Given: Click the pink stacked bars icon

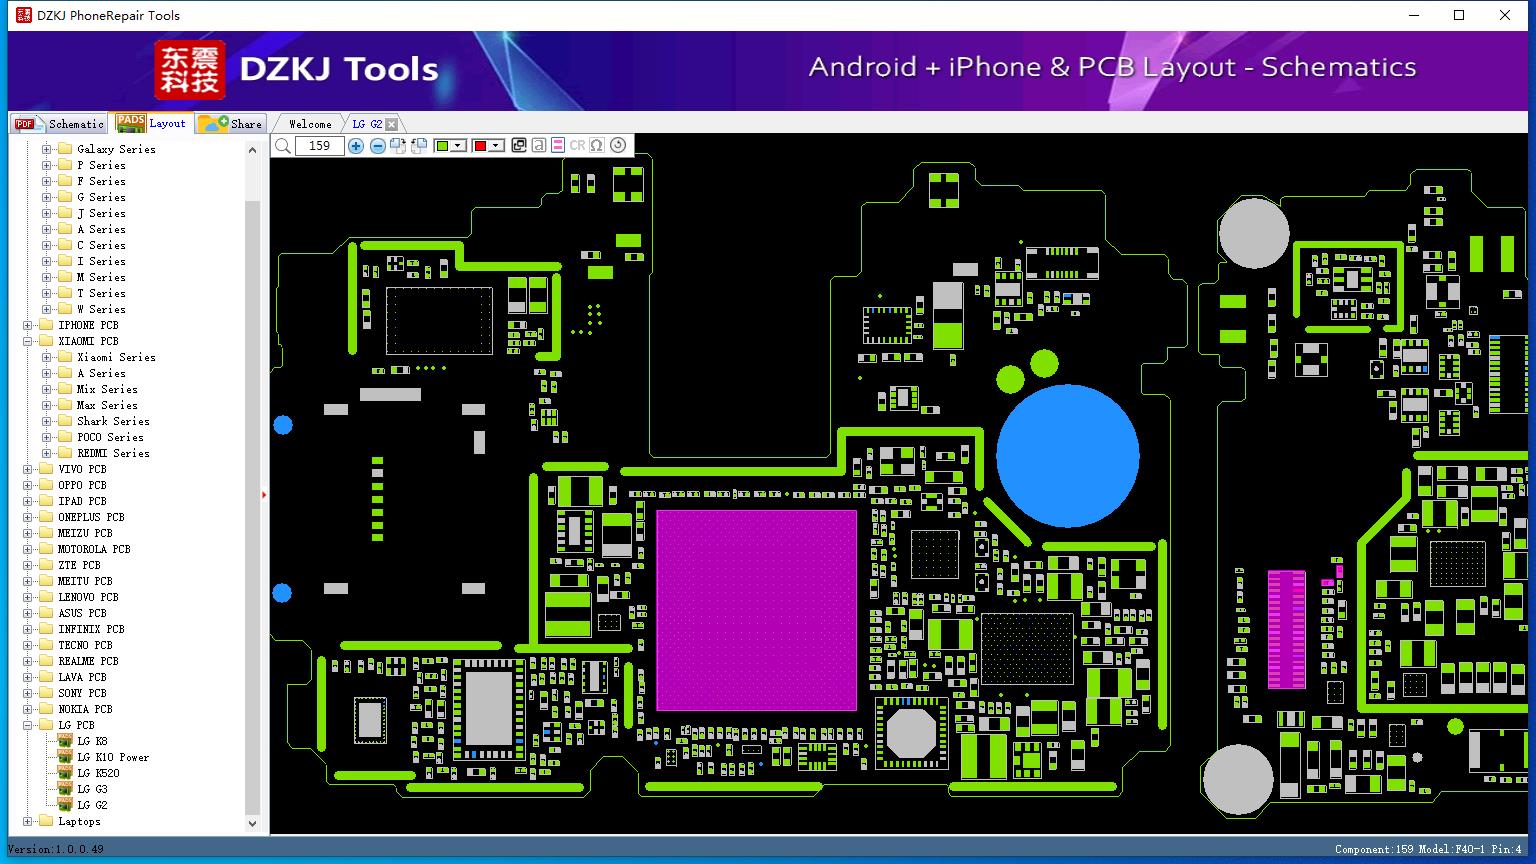Looking at the screenshot, I should click(558, 146).
